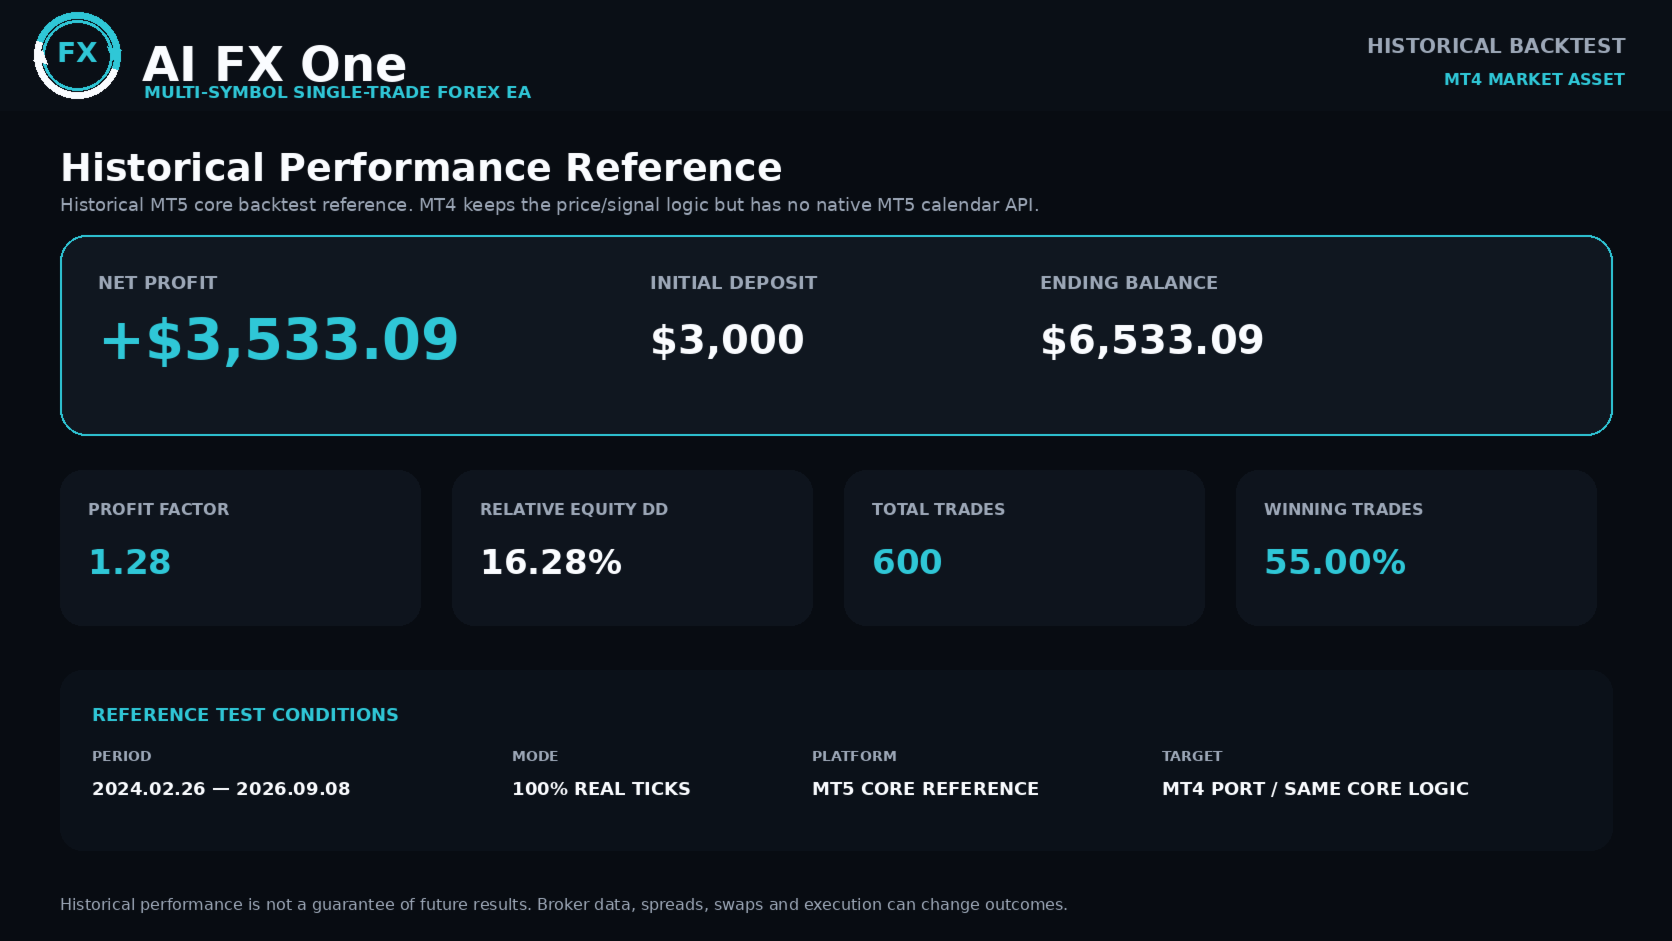This screenshot has width=1672, height=941.
Task: Click the initial deposit $3,000 figure
Action: coord(727,340)
